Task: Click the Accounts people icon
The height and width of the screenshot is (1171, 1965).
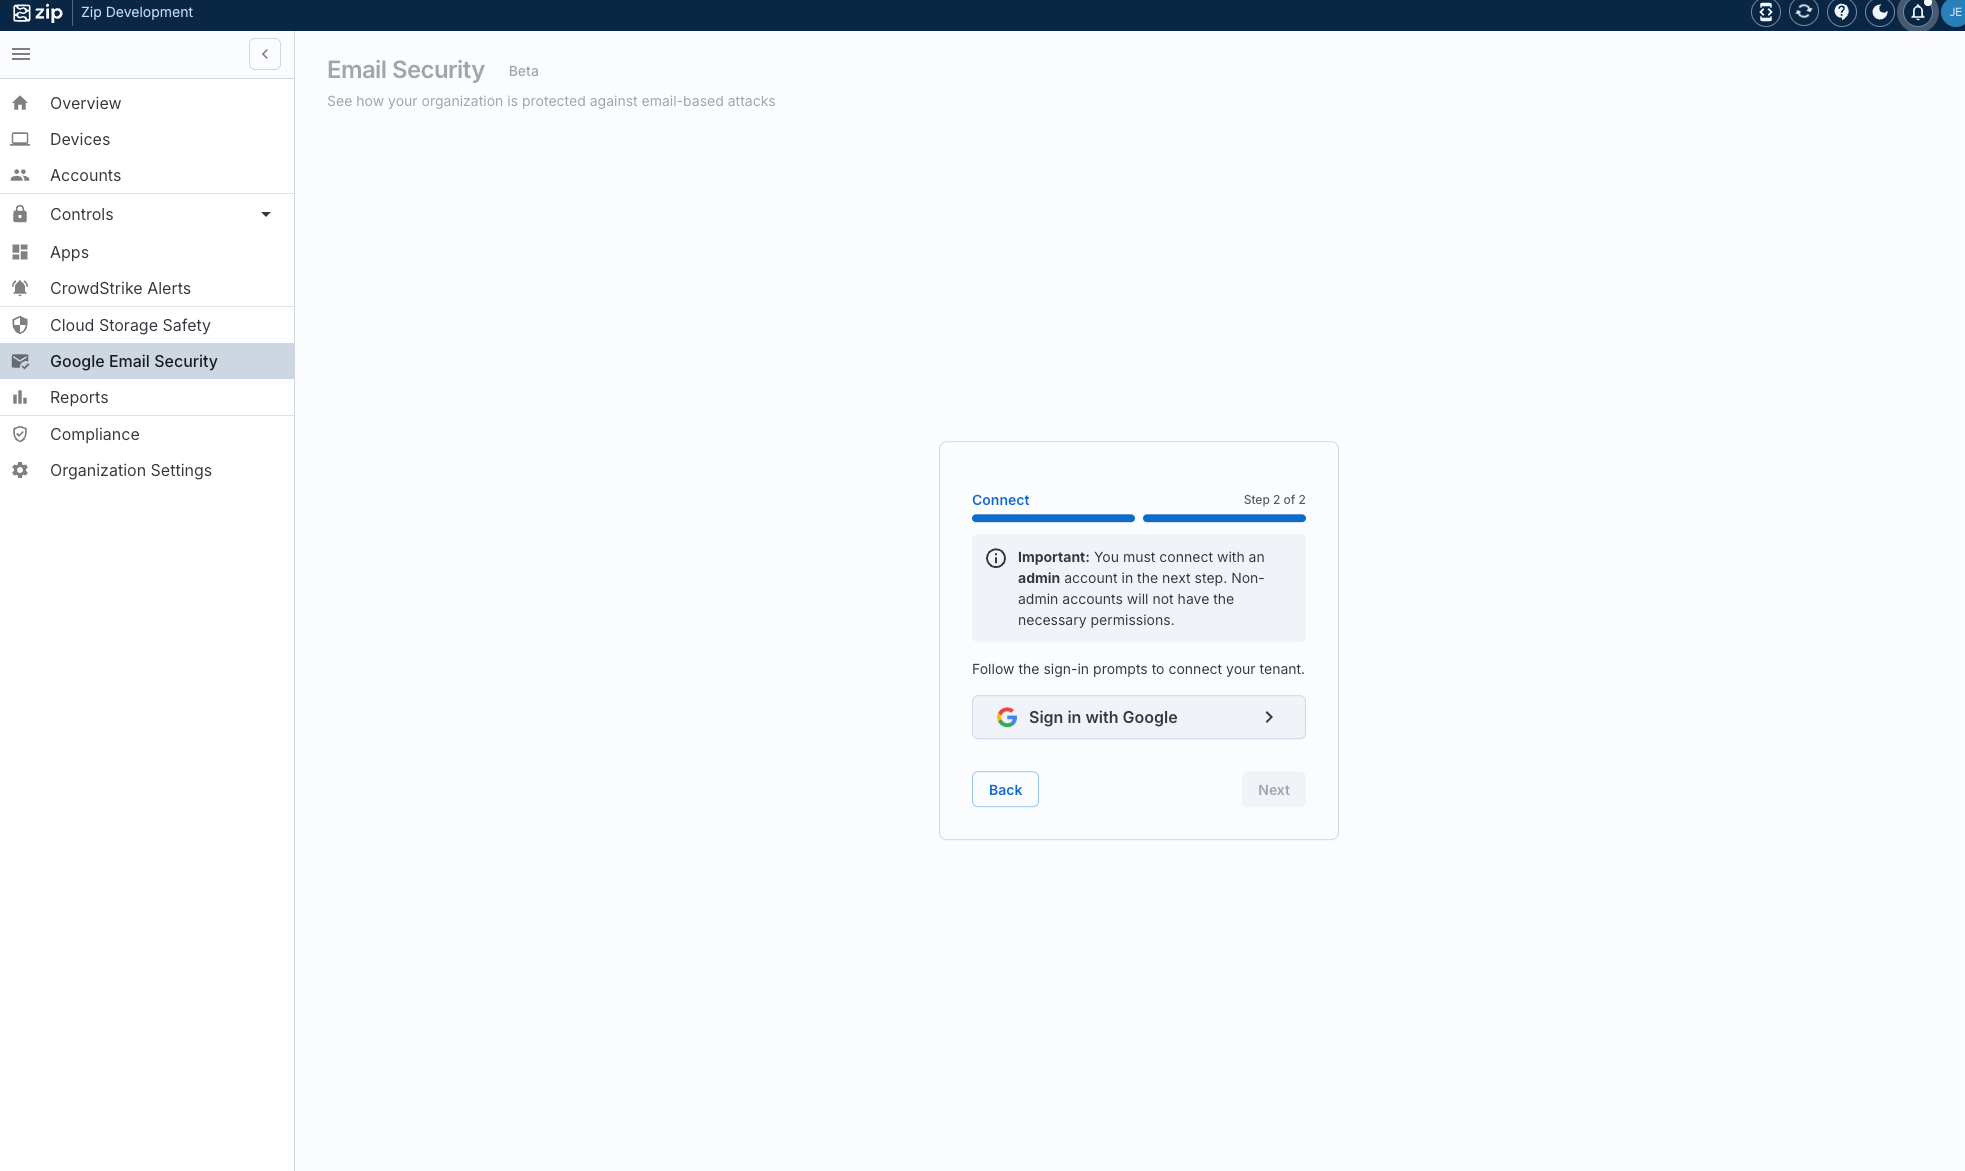Action: coord(20,175)
